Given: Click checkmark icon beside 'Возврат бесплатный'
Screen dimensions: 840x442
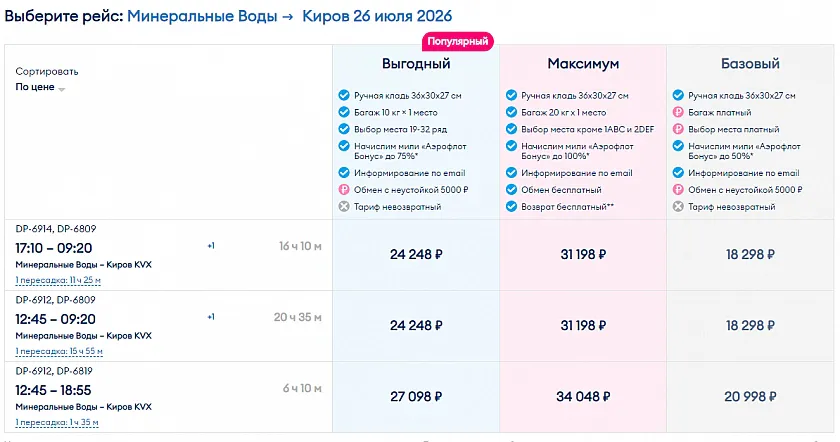Looking at the screenshot, I should (x=511, y=206).
